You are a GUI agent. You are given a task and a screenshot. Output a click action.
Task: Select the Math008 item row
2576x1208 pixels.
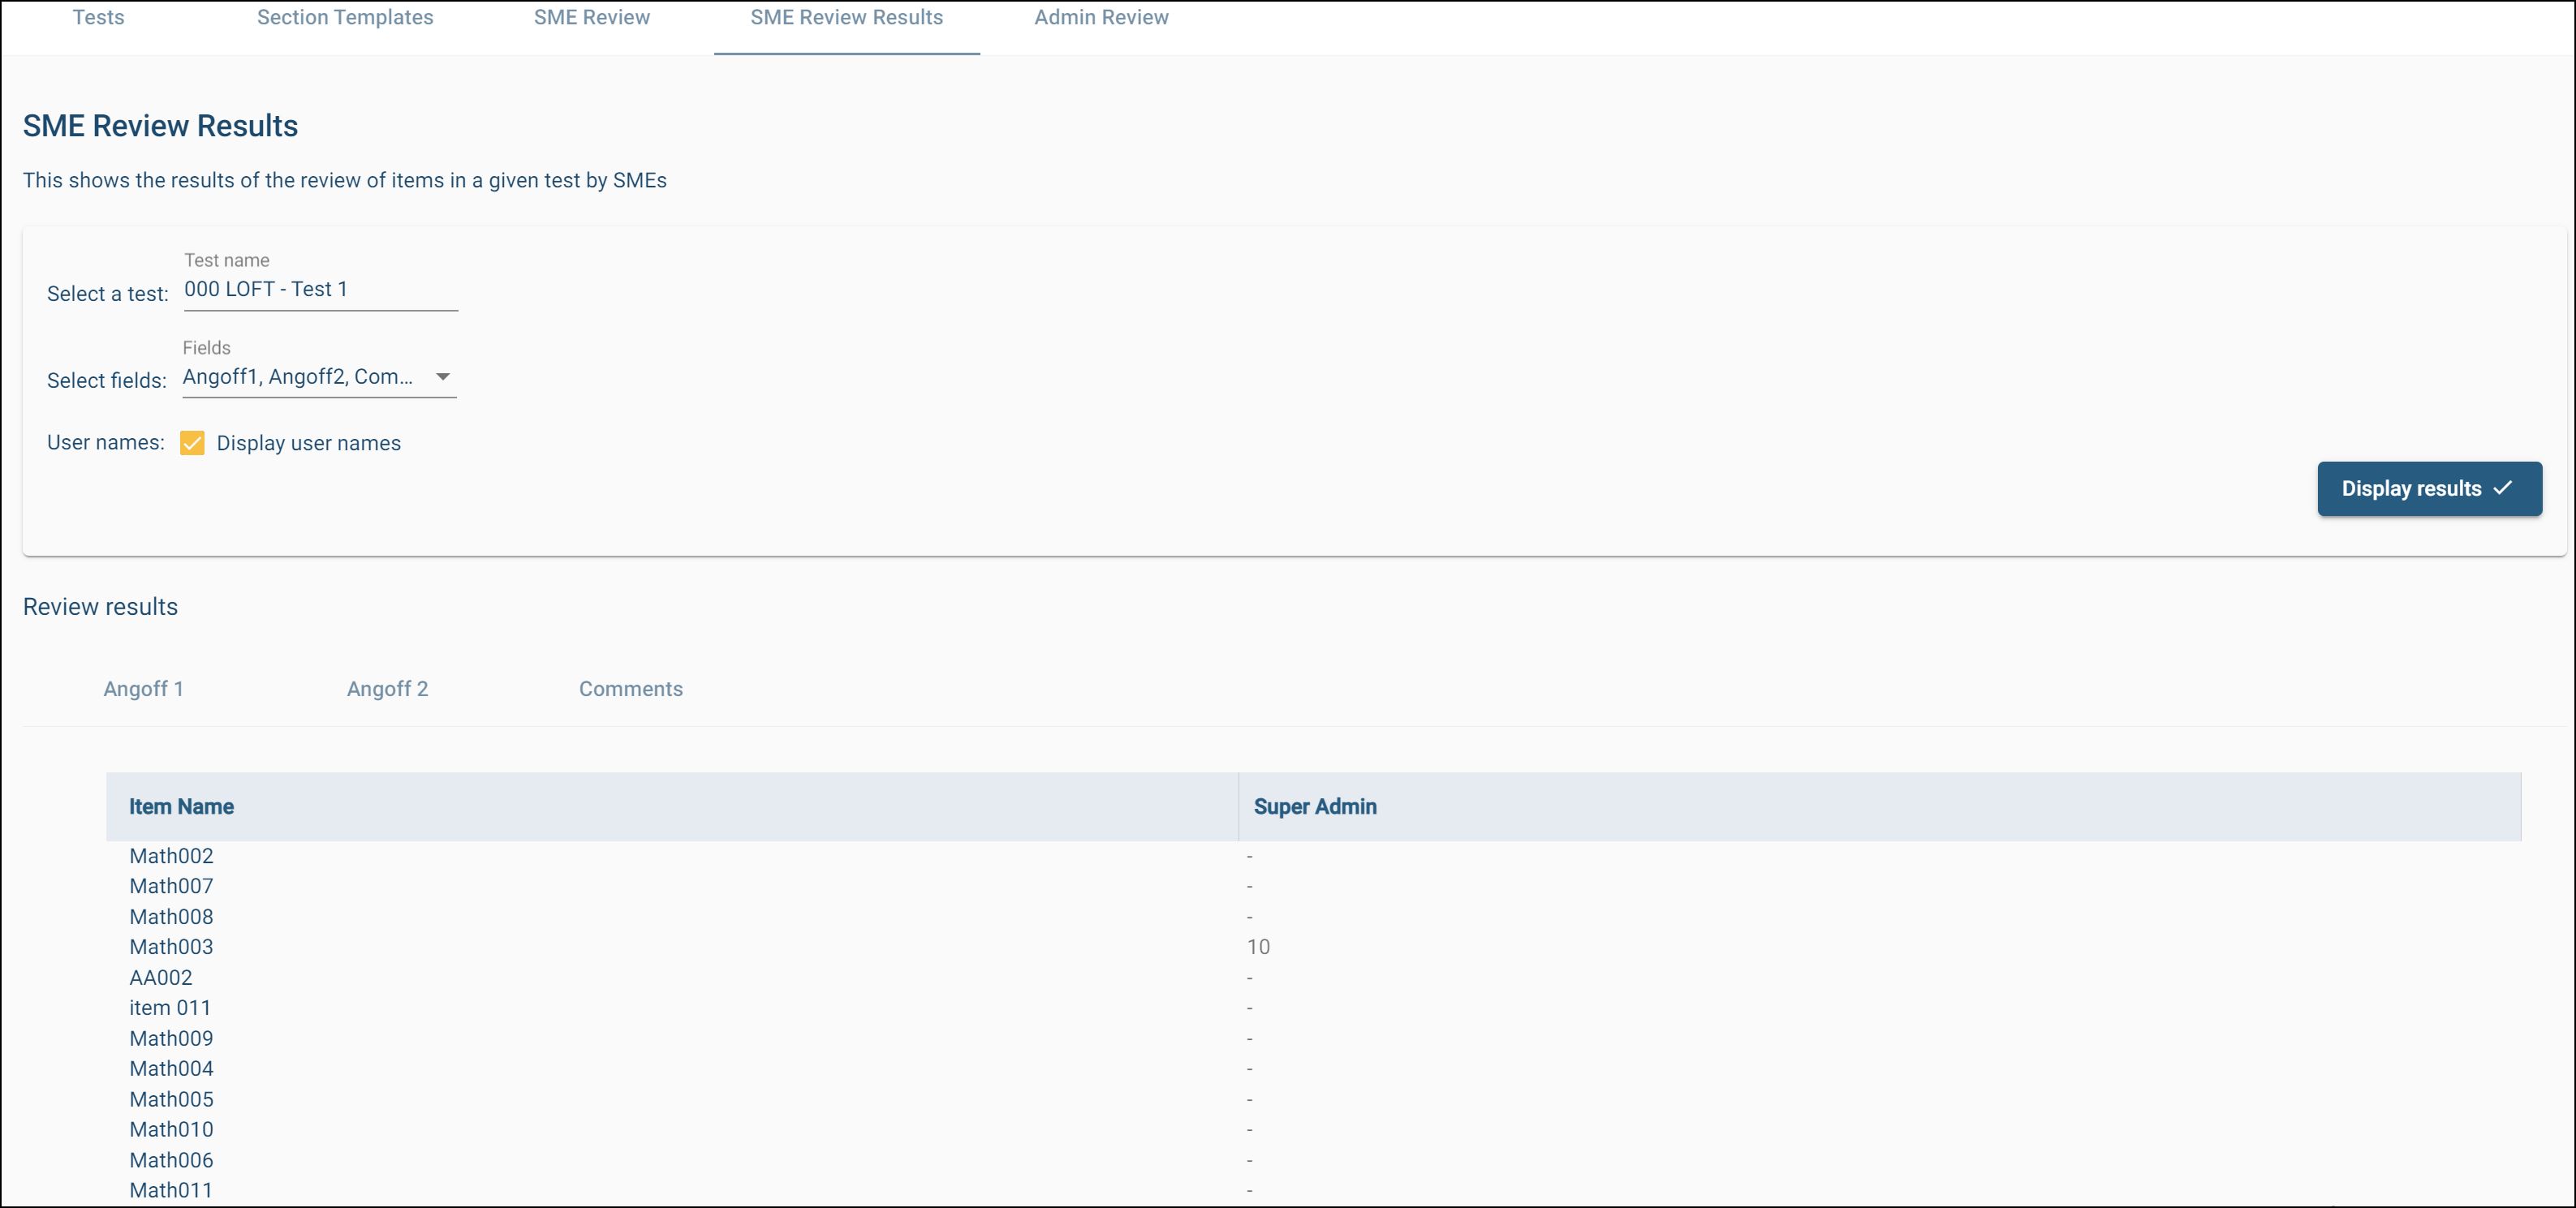(1313, 917)
